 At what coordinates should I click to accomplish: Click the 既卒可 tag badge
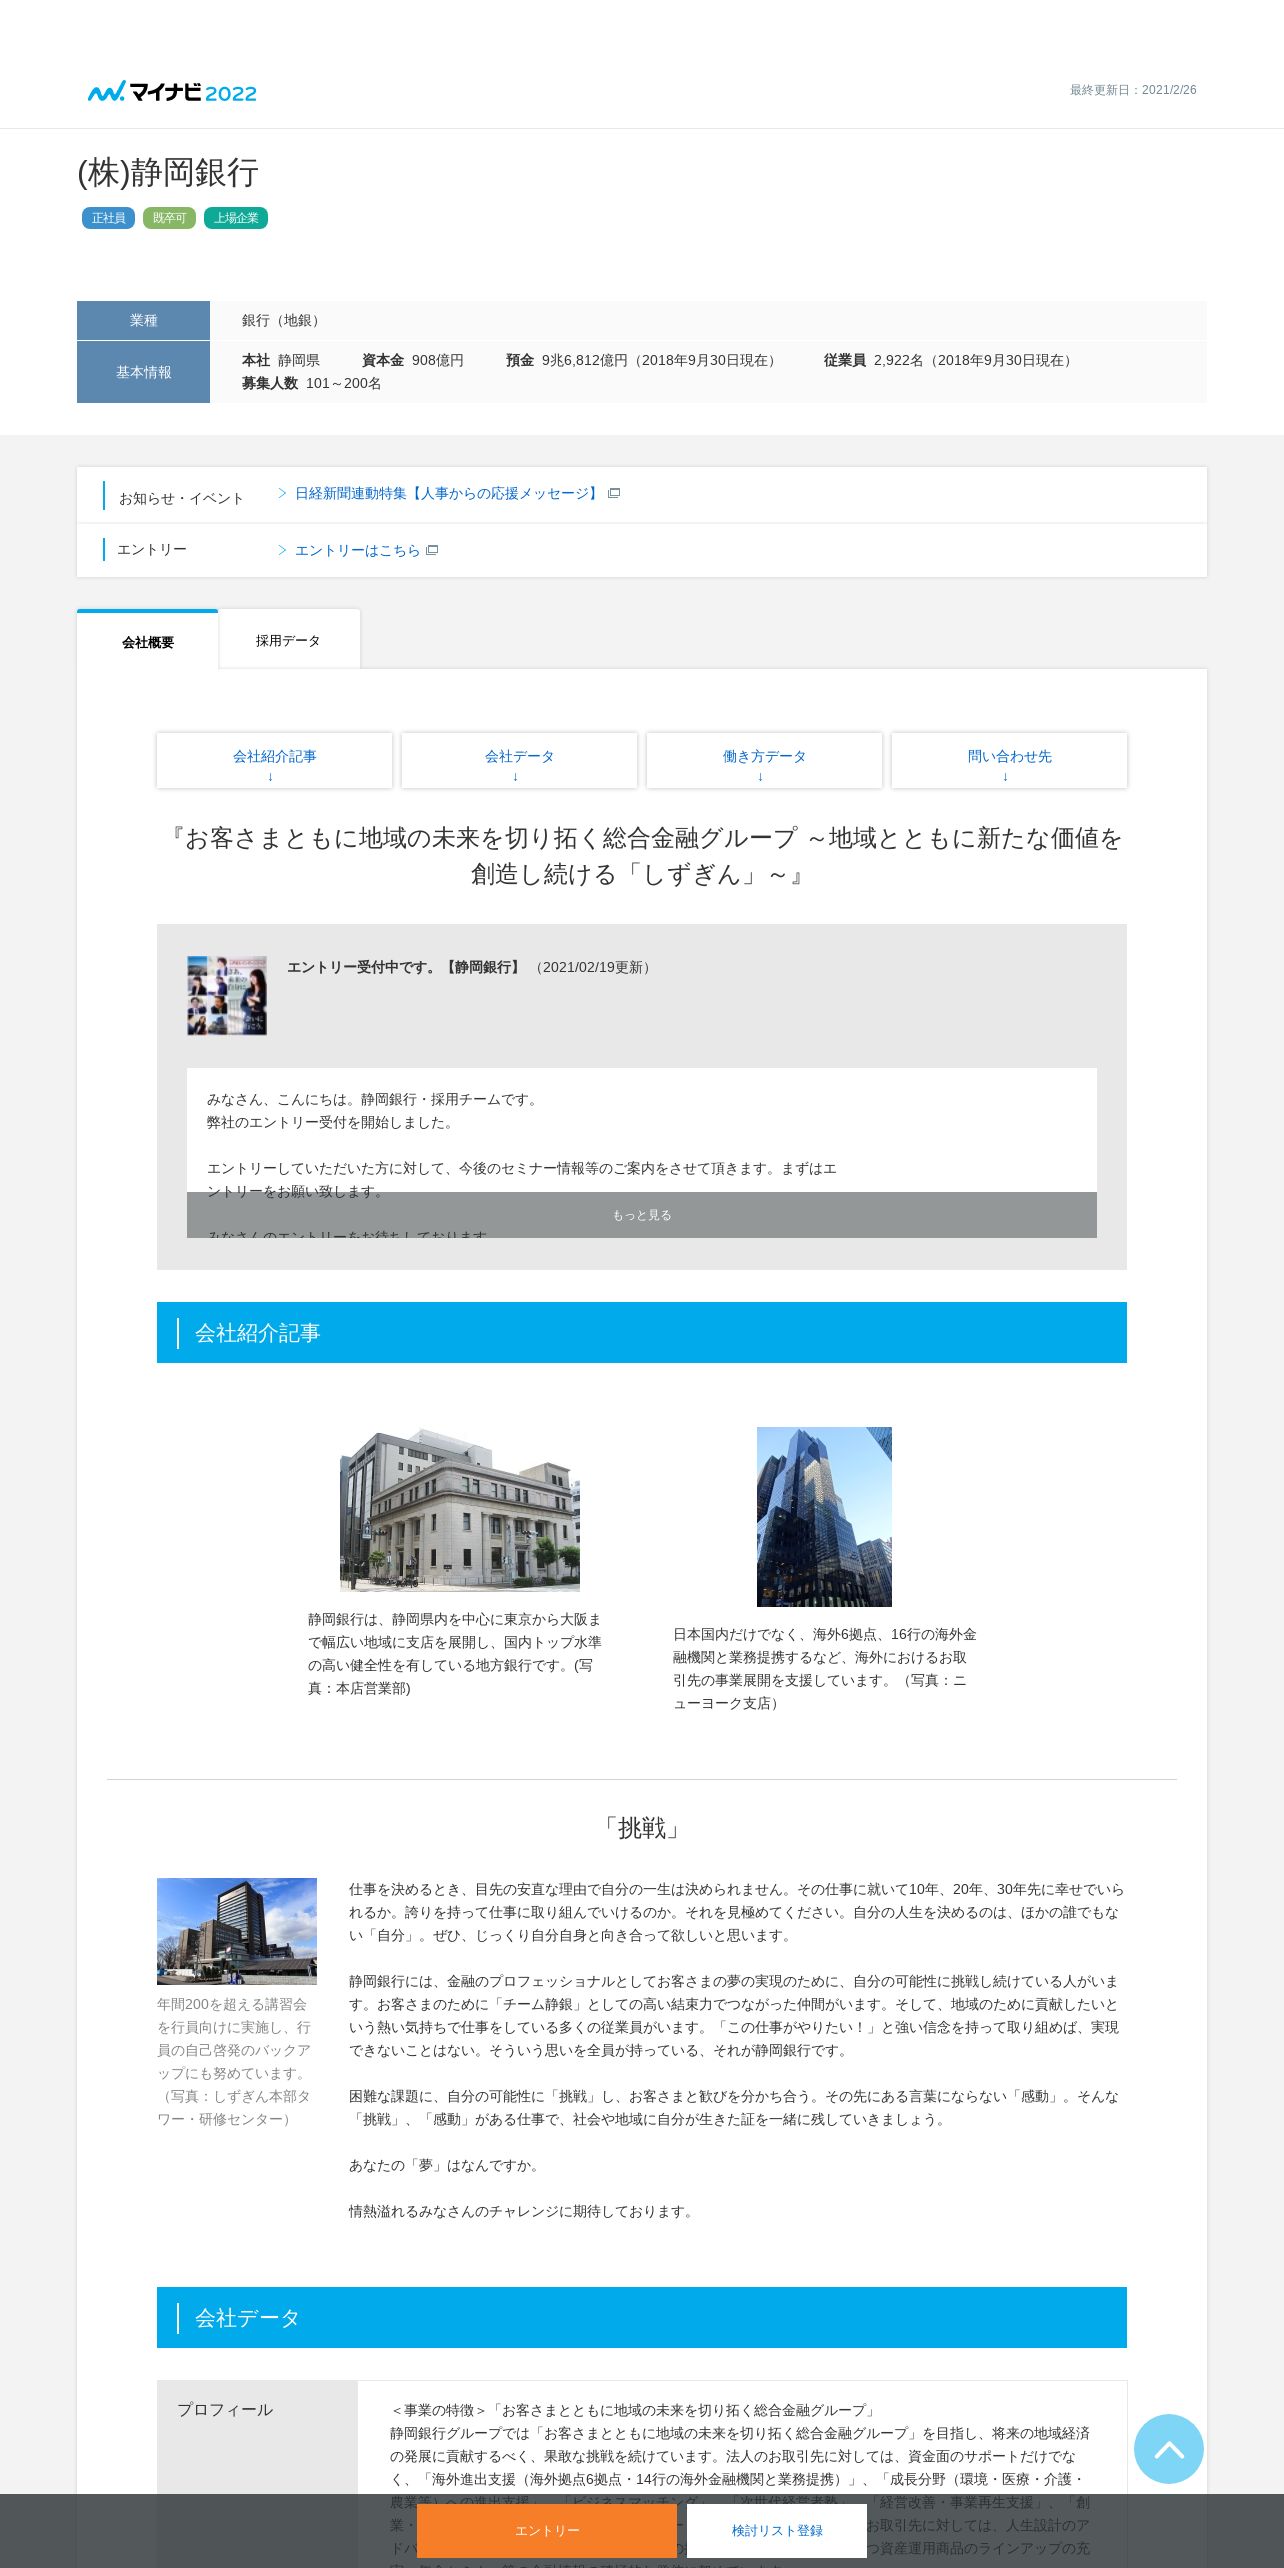[x=169, y=218]
